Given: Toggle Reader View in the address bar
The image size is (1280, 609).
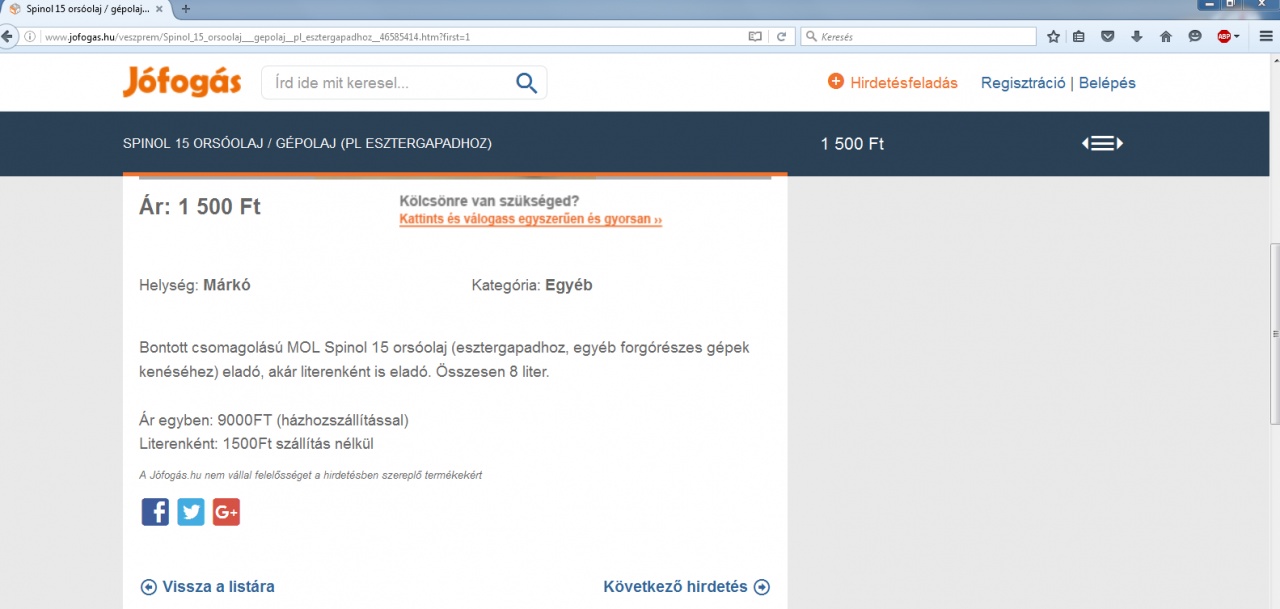Looking at the screenshot, I should pos(755,37).
